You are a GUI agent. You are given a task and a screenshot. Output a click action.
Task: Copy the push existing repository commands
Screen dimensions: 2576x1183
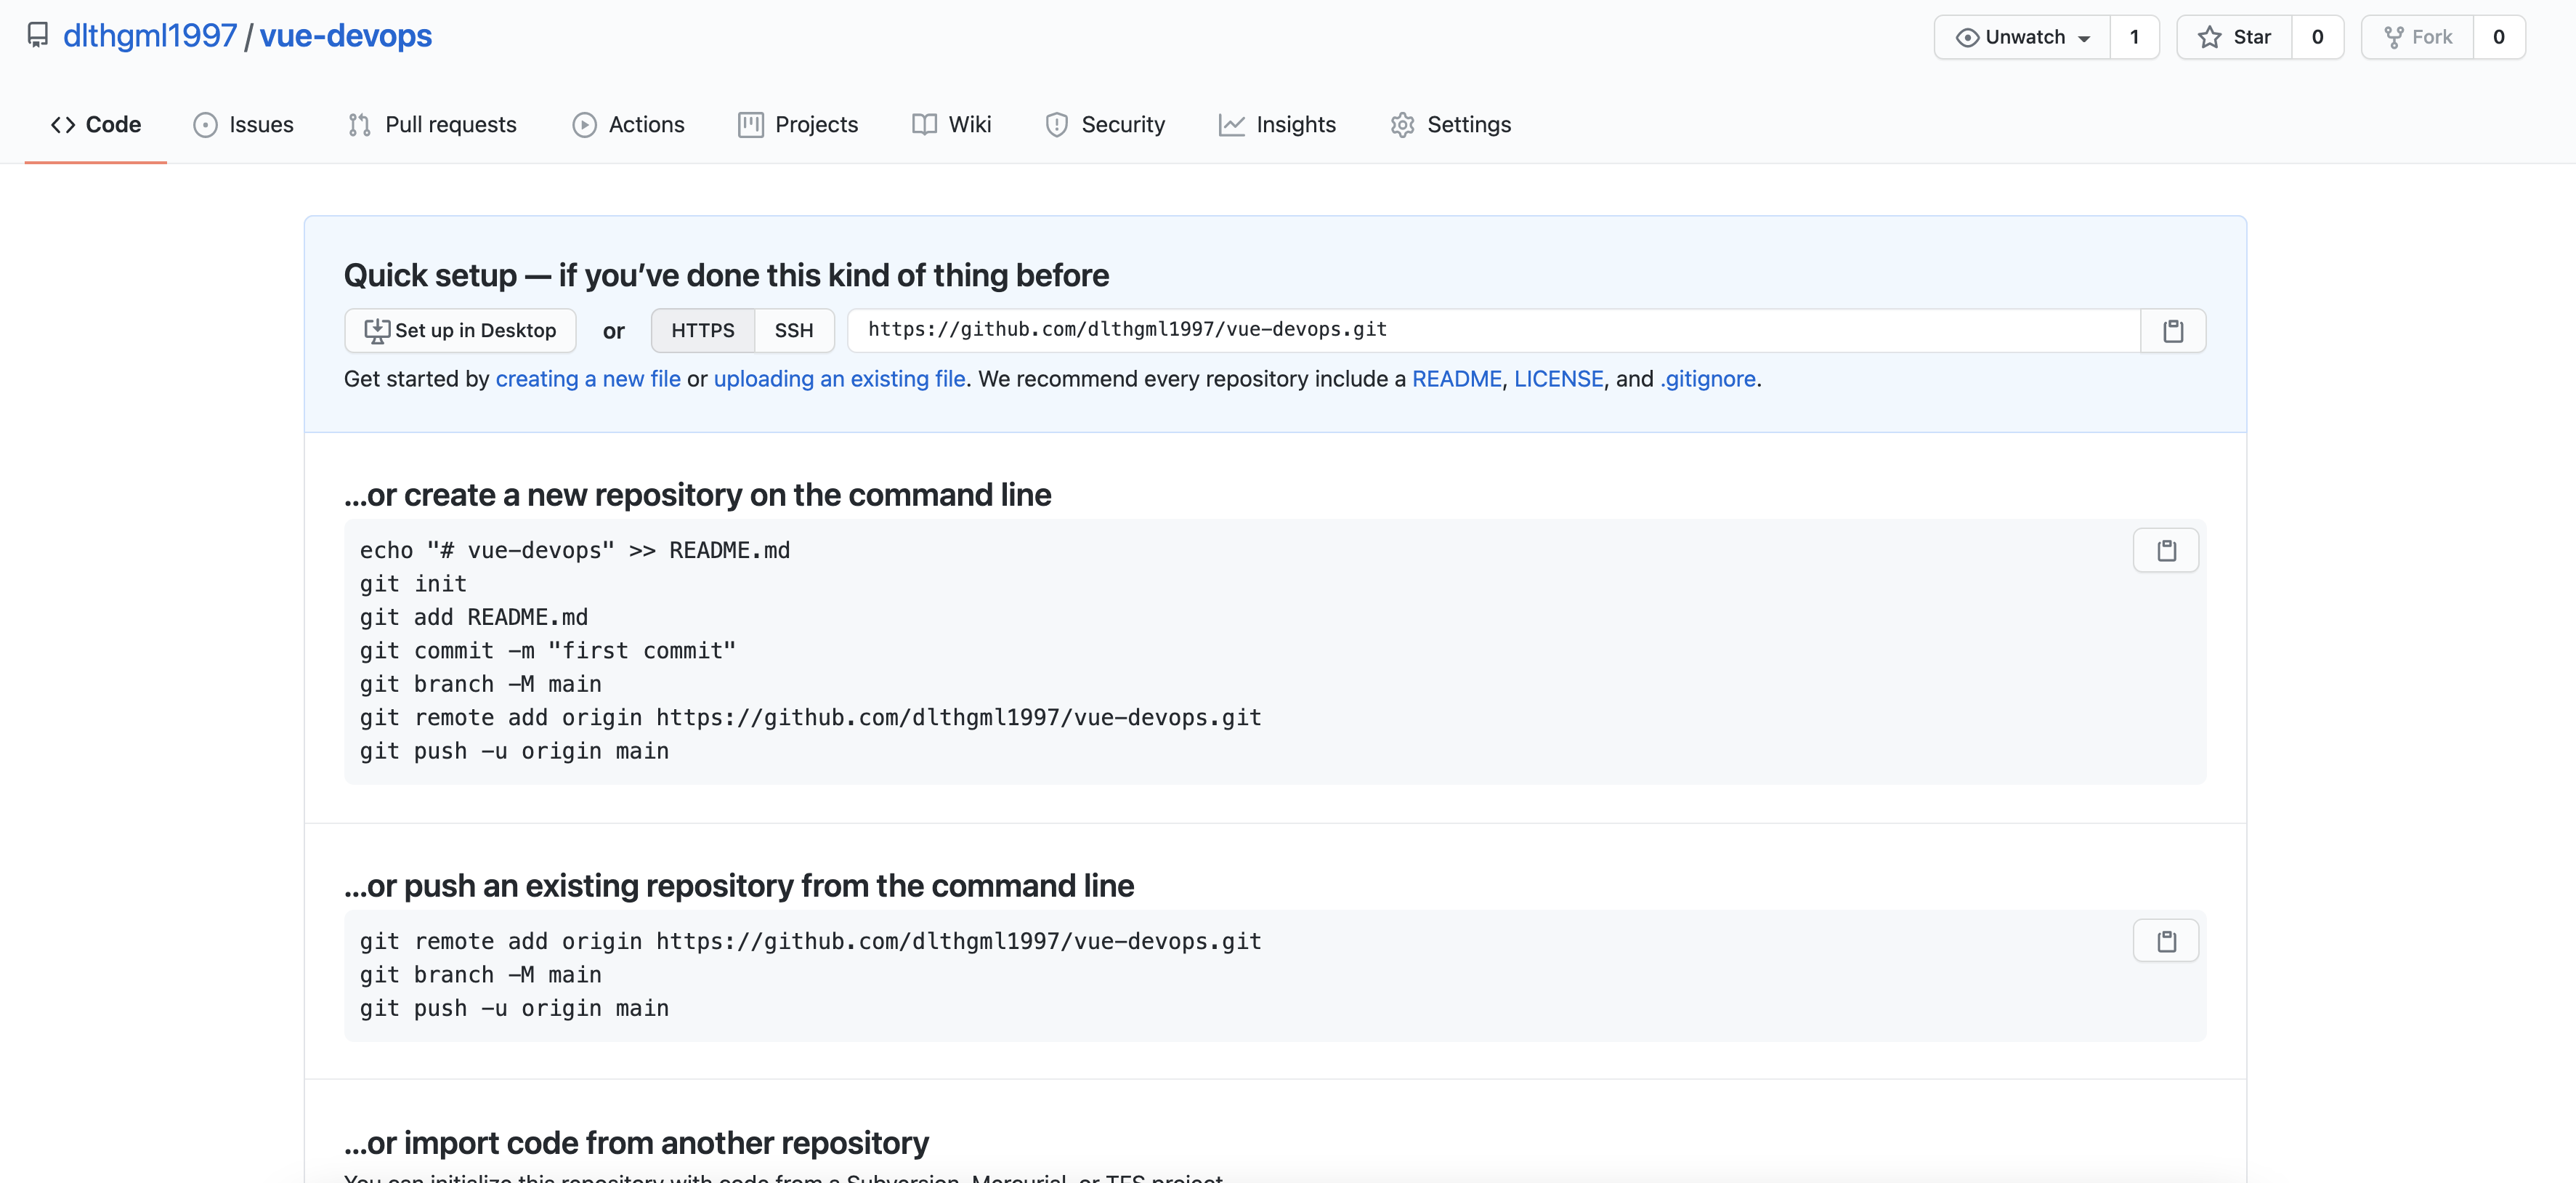[x=2165, y=941]
